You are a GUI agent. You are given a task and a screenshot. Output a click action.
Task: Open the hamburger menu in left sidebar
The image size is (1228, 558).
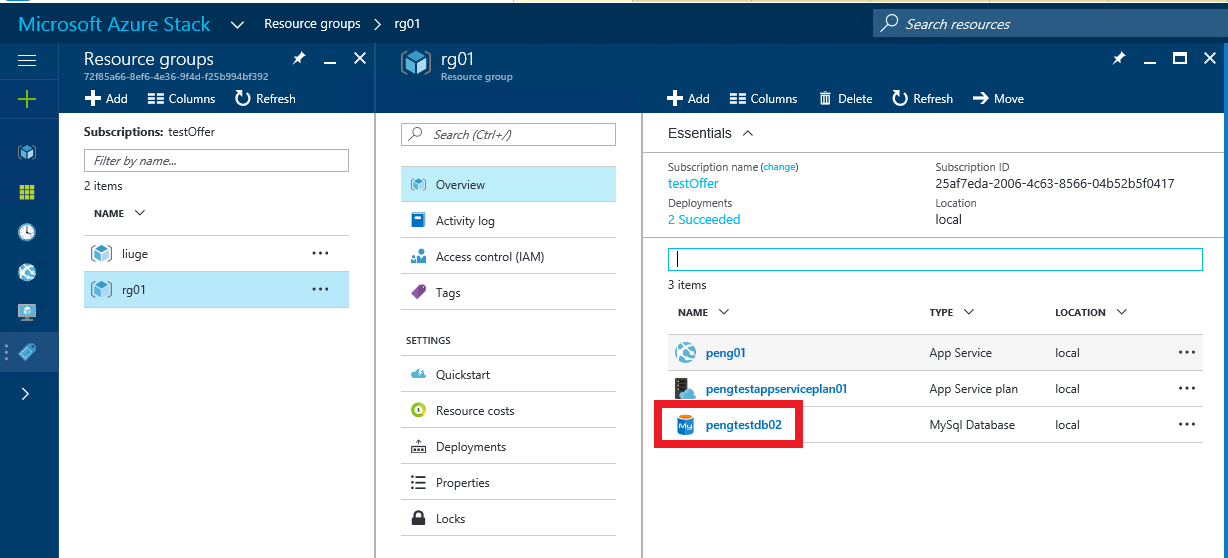click(x=27, y=61)
